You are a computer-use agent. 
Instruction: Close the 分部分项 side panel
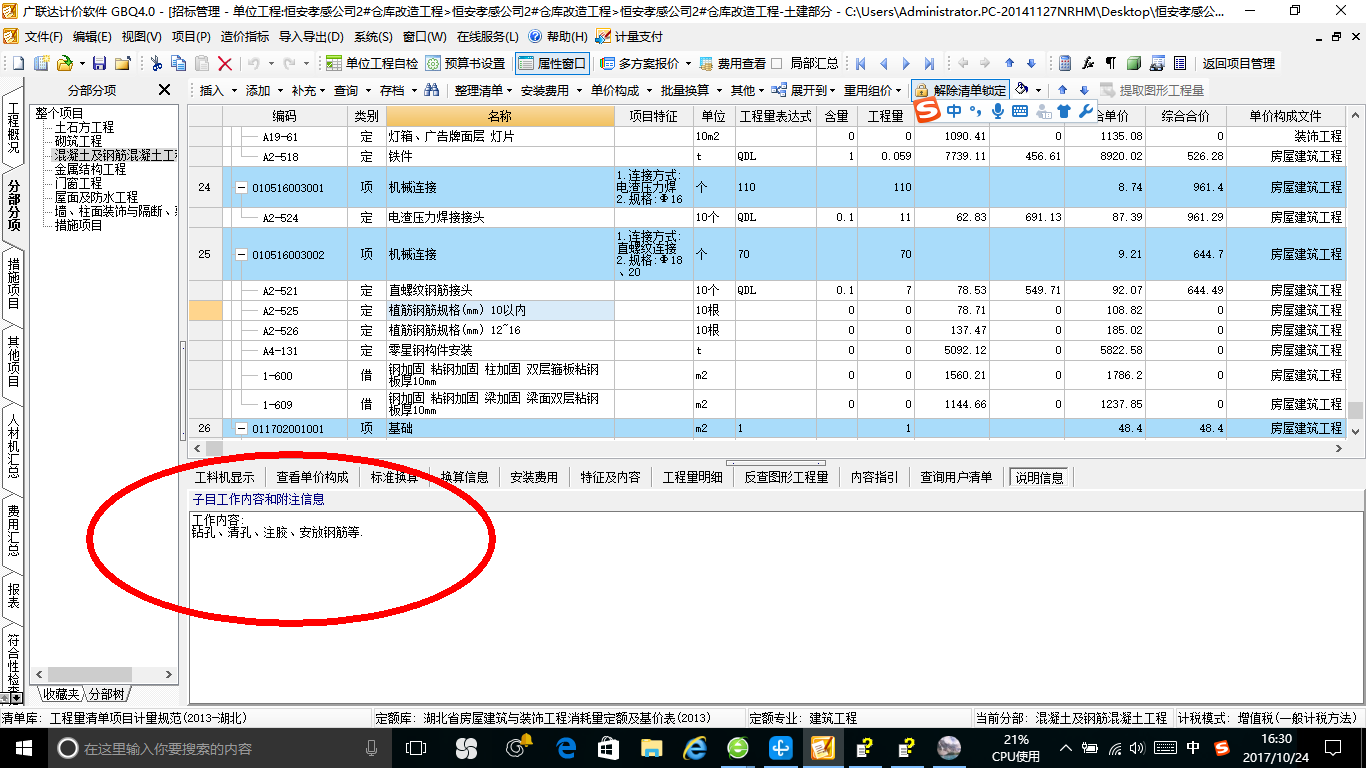pyautogui.click(x=165, y=90)
